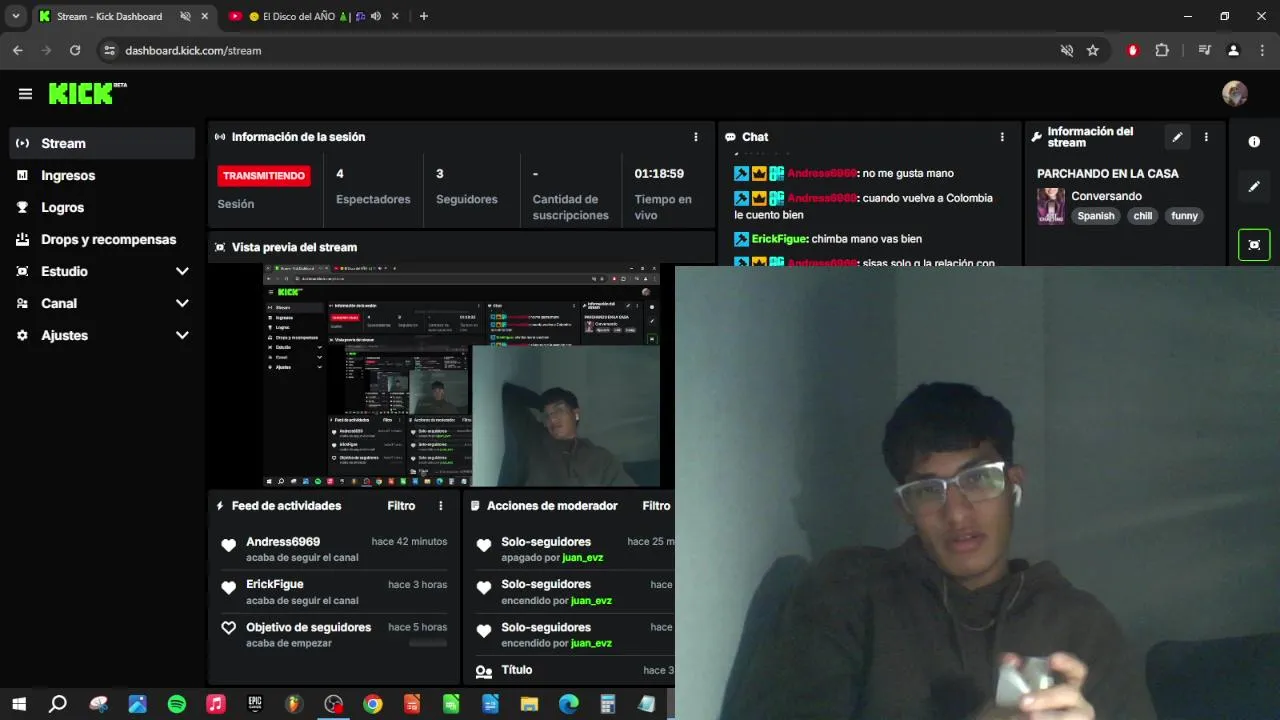Screen dimensions: 1280x720
Task: Click the TRANSMITIENDO live badge
Action: tap(264, 176)
